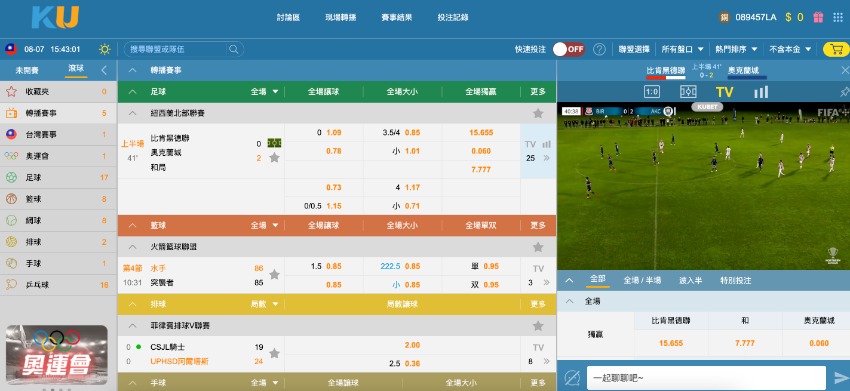Turn on the 快速投注 OFF switch

569,49
